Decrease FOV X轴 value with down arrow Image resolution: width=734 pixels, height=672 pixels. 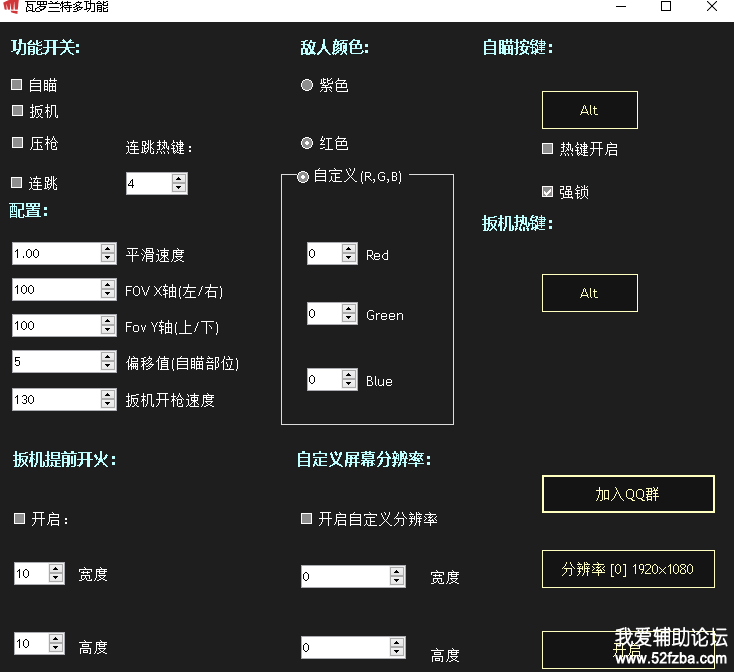108,294
